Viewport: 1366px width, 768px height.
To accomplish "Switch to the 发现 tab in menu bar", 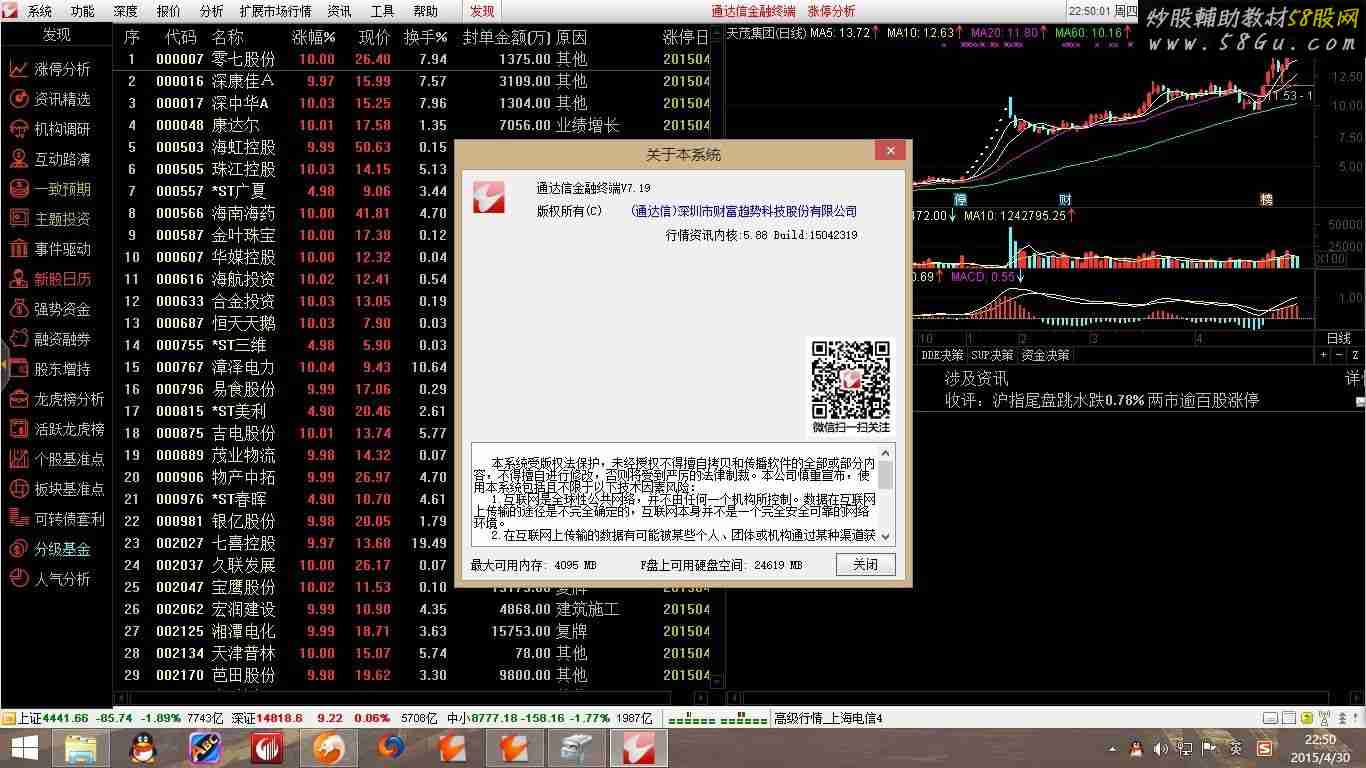I will tap(482, 11).
